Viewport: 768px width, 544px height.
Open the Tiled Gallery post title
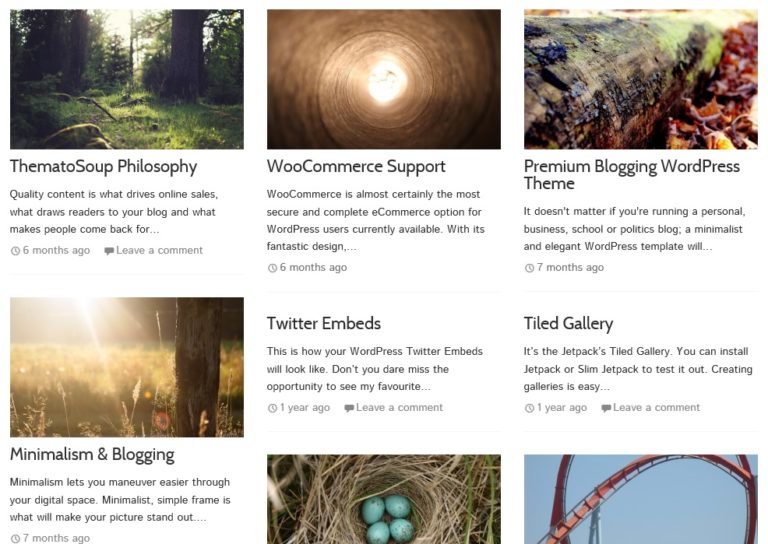coord(568,324)
